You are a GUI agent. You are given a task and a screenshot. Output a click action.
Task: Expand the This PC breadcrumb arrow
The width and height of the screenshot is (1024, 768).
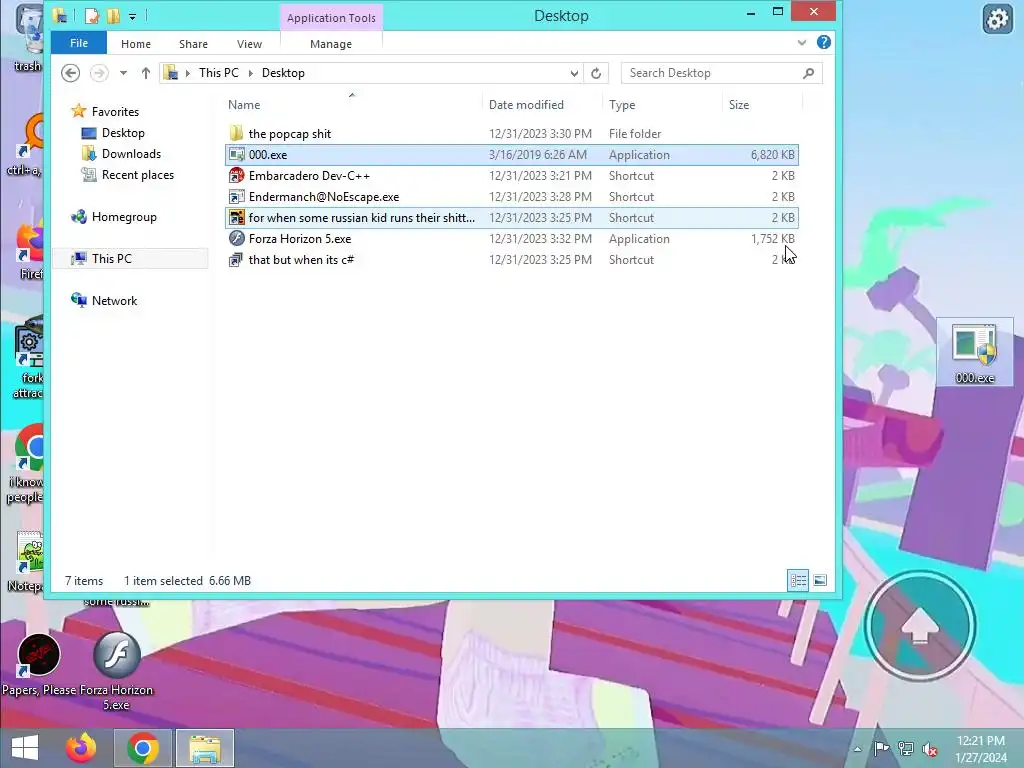[250, 73]
